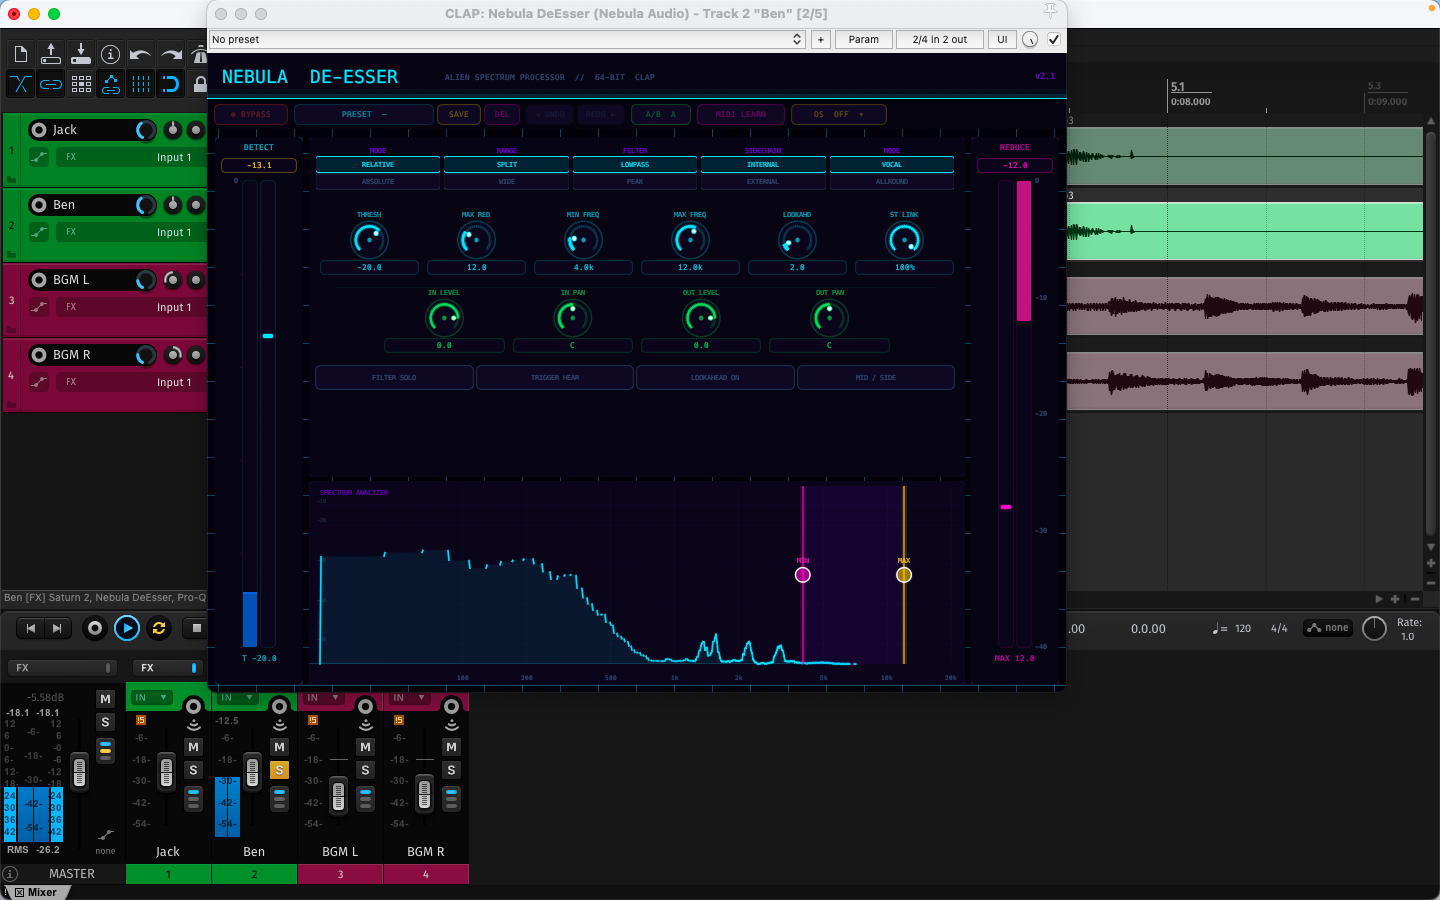Open Project Settings via the info icon
Screen dimensions: 1440x900
110,54
